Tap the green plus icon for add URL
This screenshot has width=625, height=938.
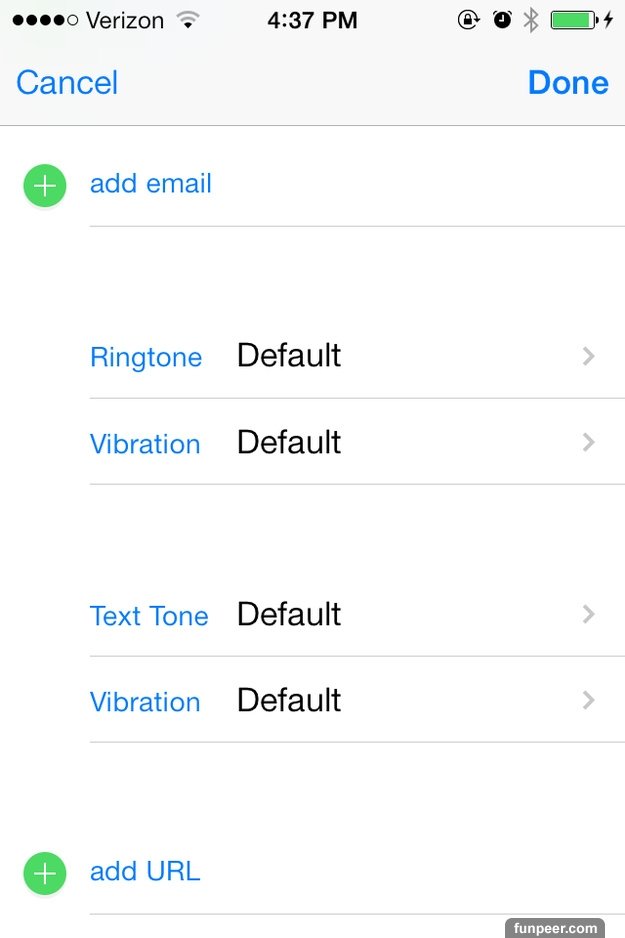click(x=45, y=873)
